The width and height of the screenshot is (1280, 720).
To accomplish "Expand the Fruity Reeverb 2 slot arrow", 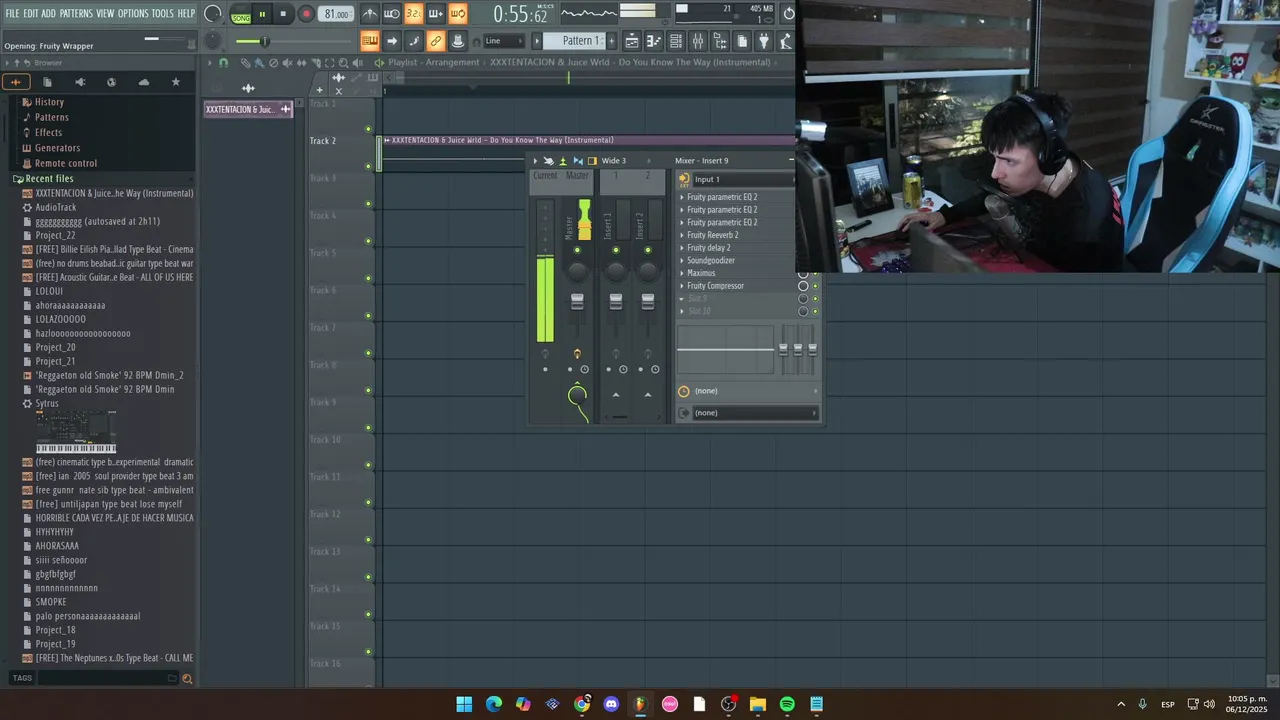I will click(682, 235).
